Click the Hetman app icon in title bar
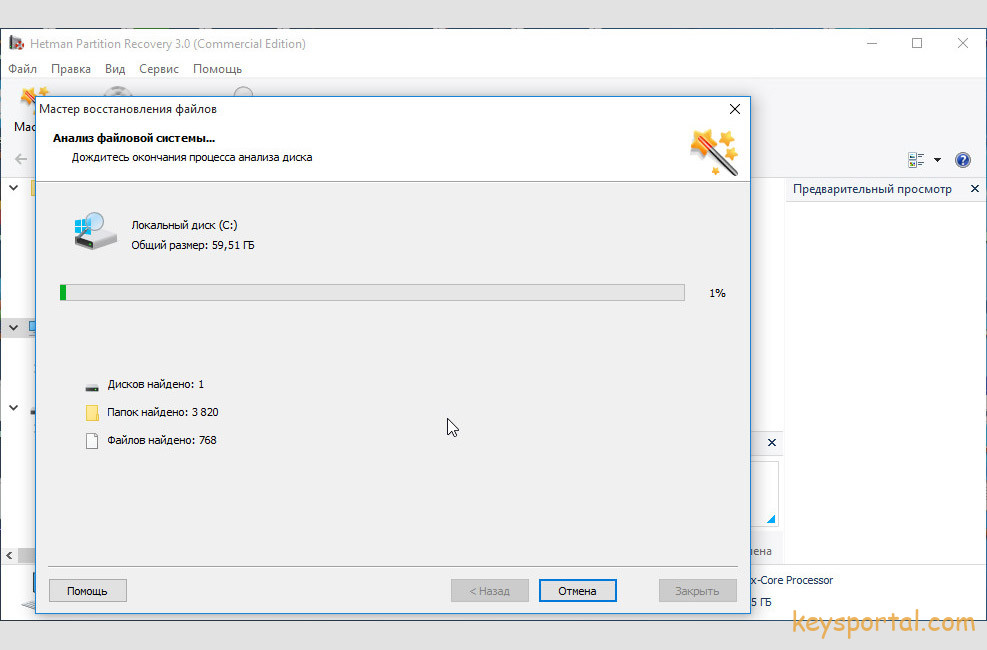 [16, 44]
